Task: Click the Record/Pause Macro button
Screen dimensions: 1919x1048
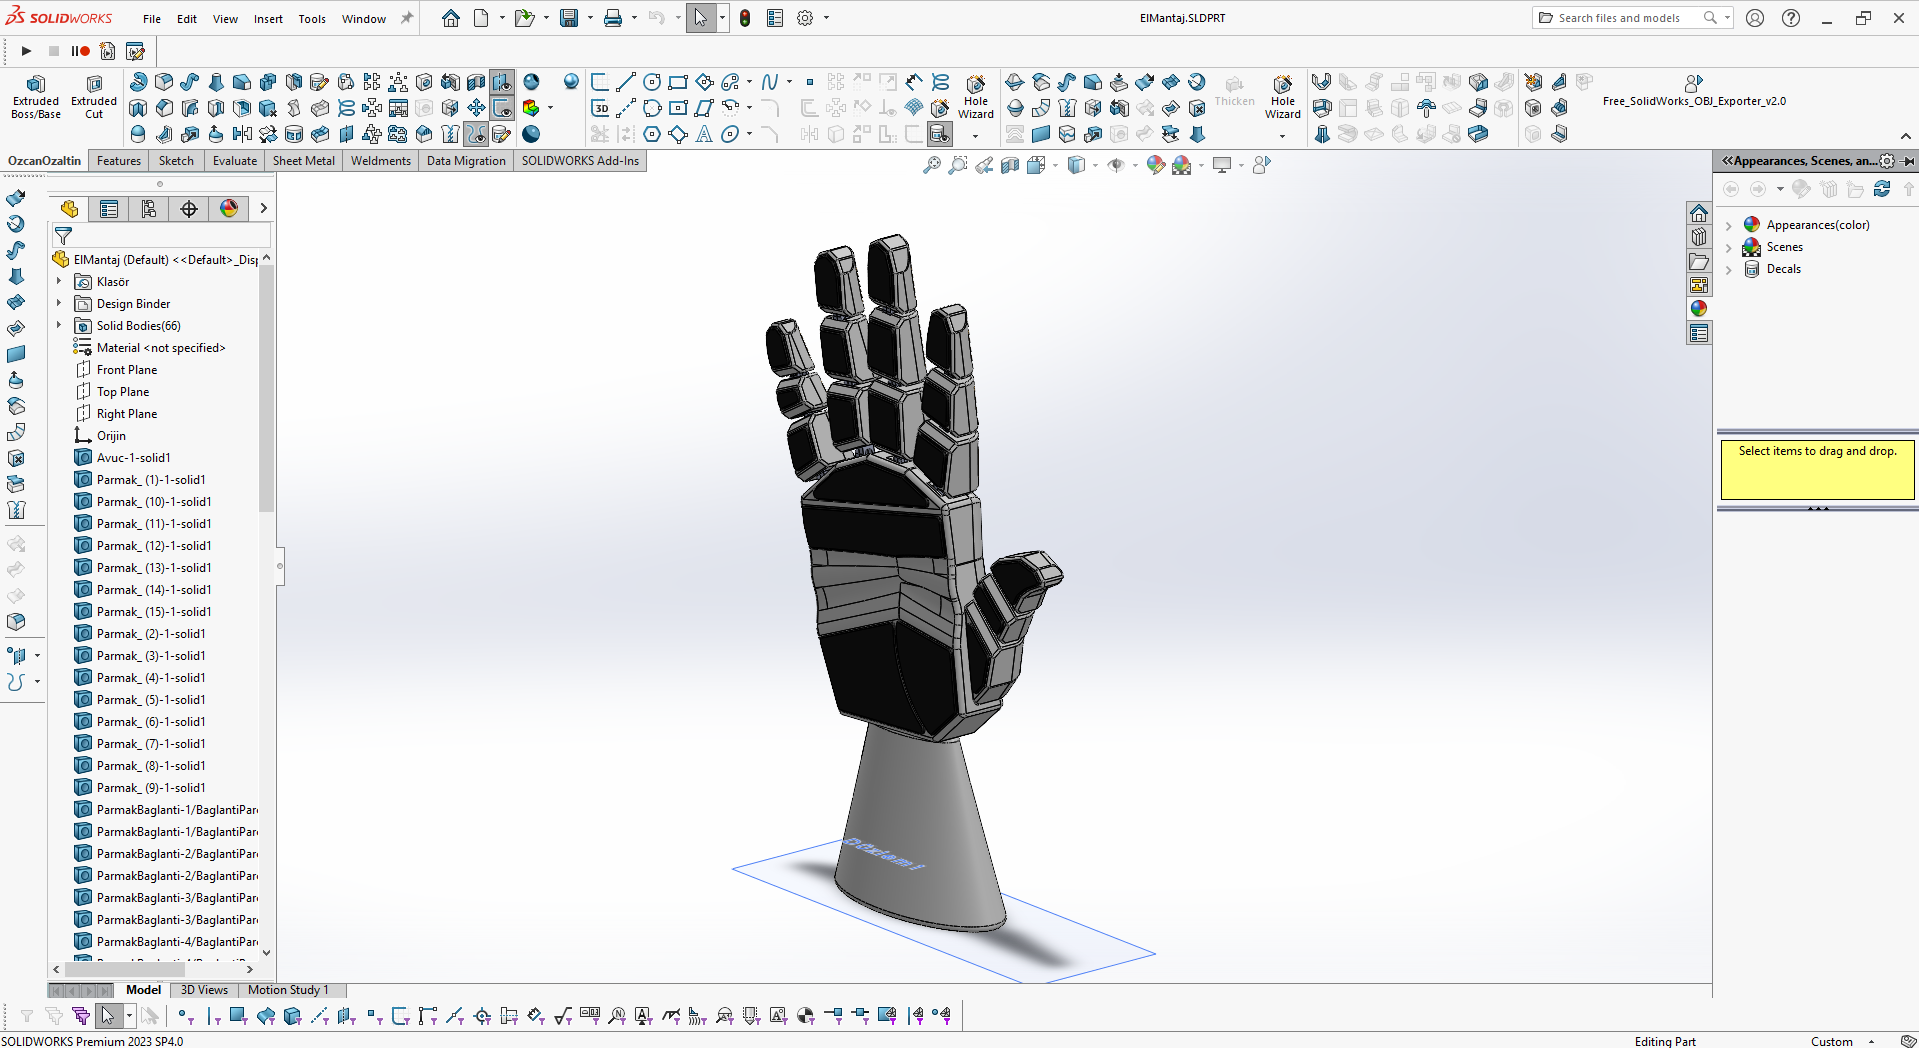Action: pyautogui.click(x=81, y=51)
